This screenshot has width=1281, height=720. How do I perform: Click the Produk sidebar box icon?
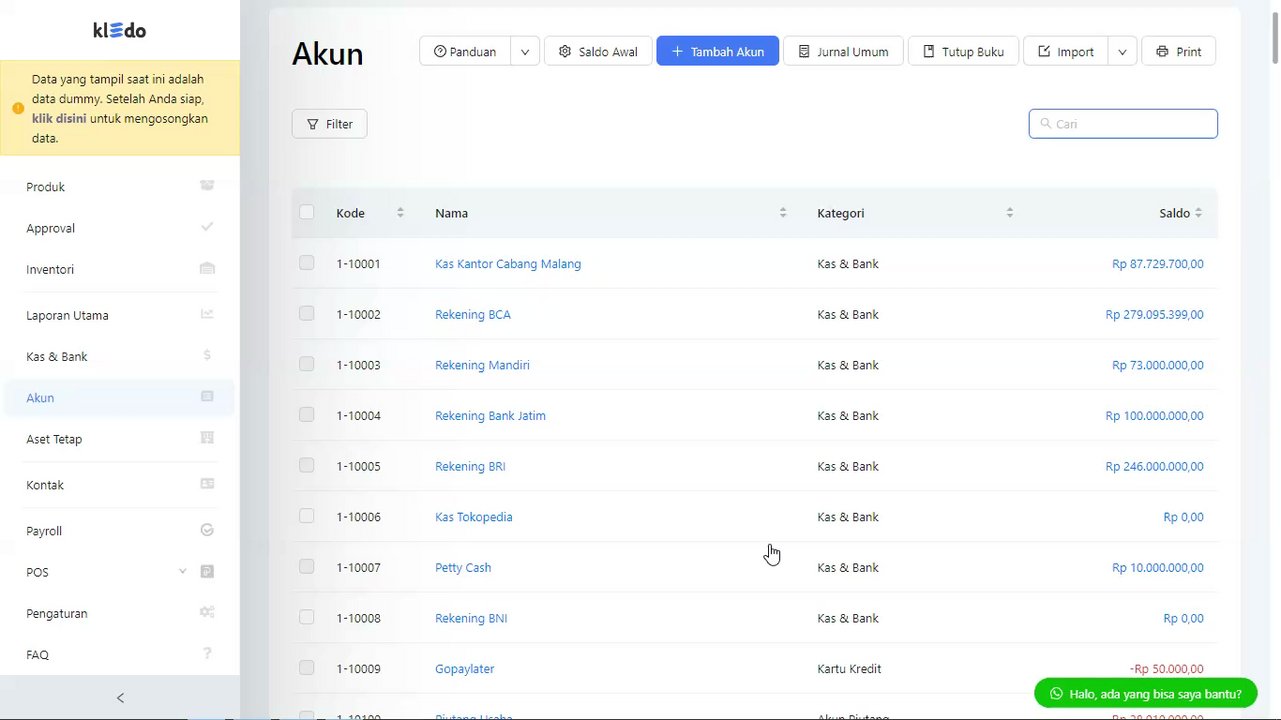pyautogui.click(x=207, y=186)
